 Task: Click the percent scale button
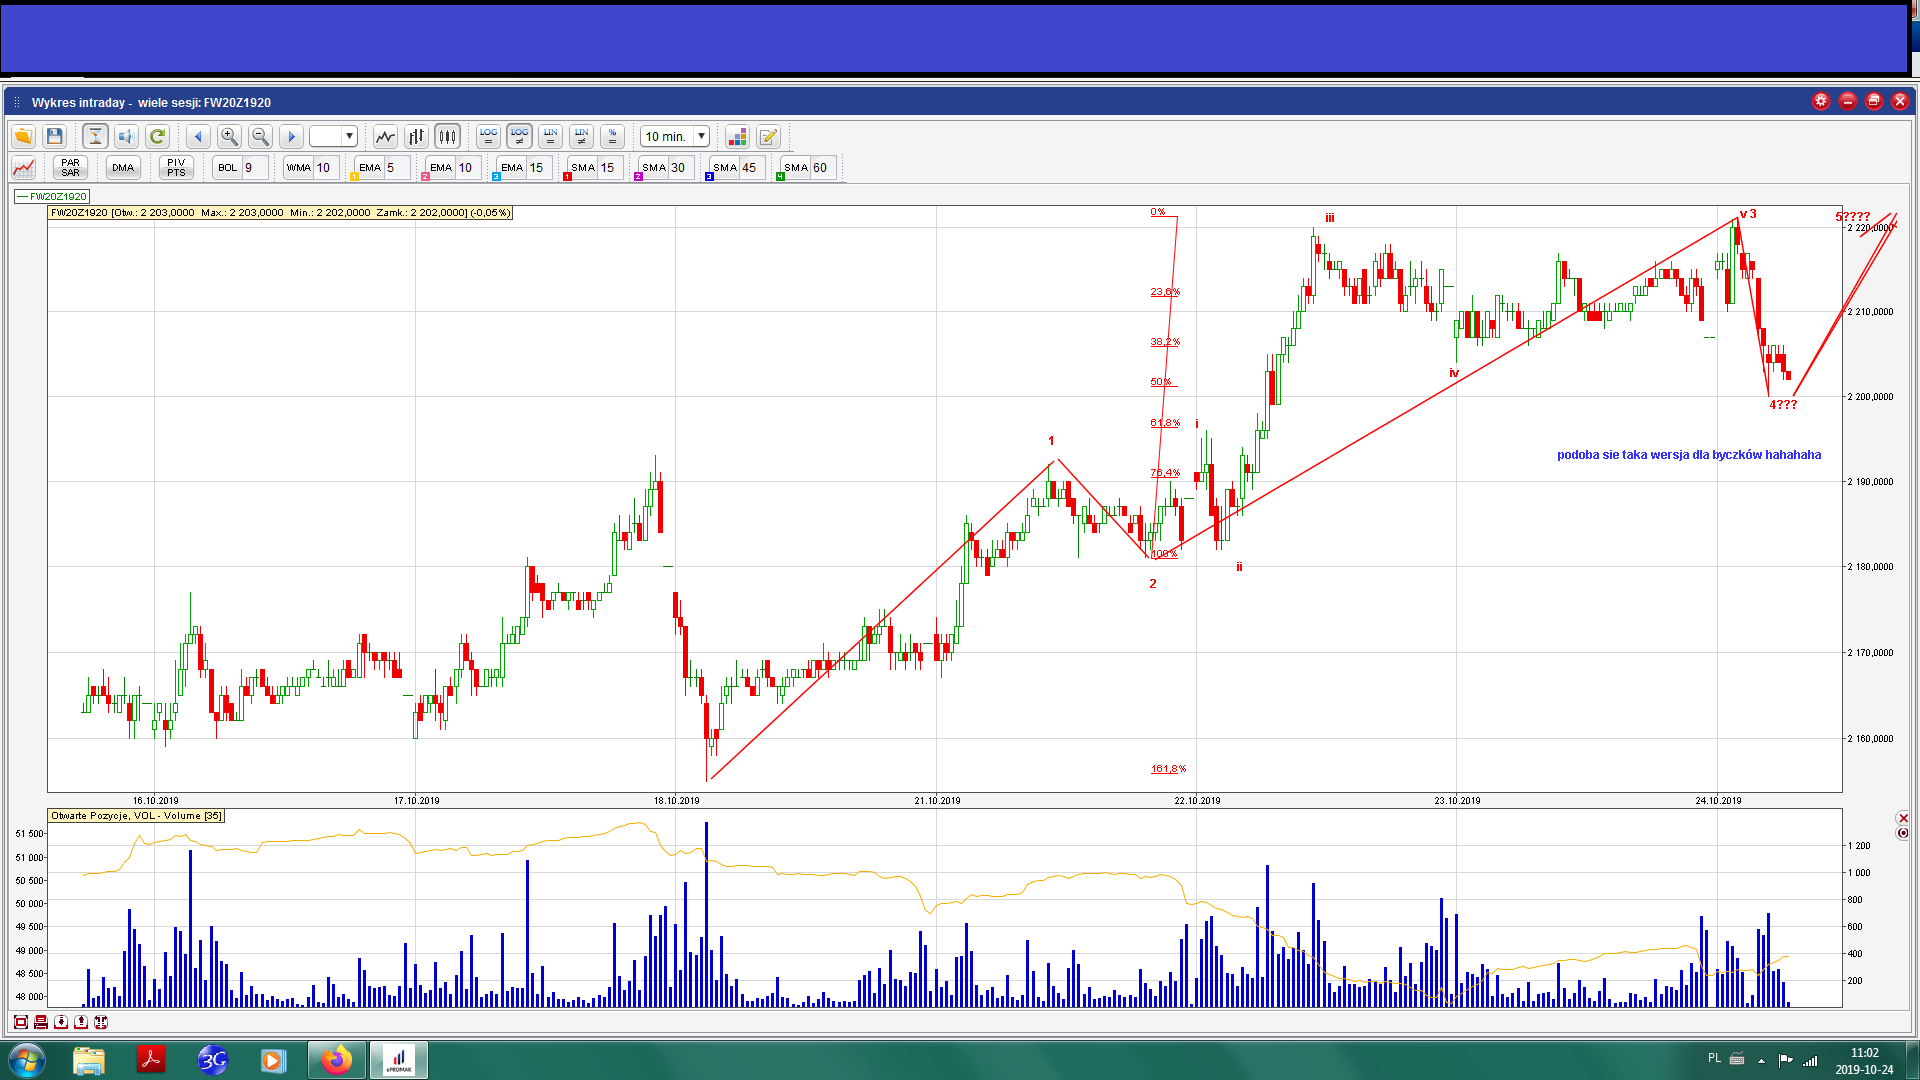pyautogui.click(x=613, y=136)
